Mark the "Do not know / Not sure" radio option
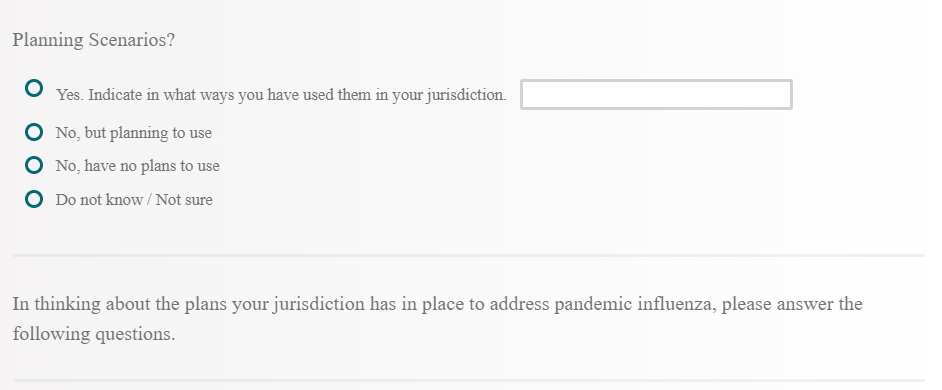The image size is (942, 390). coord(34,198)
